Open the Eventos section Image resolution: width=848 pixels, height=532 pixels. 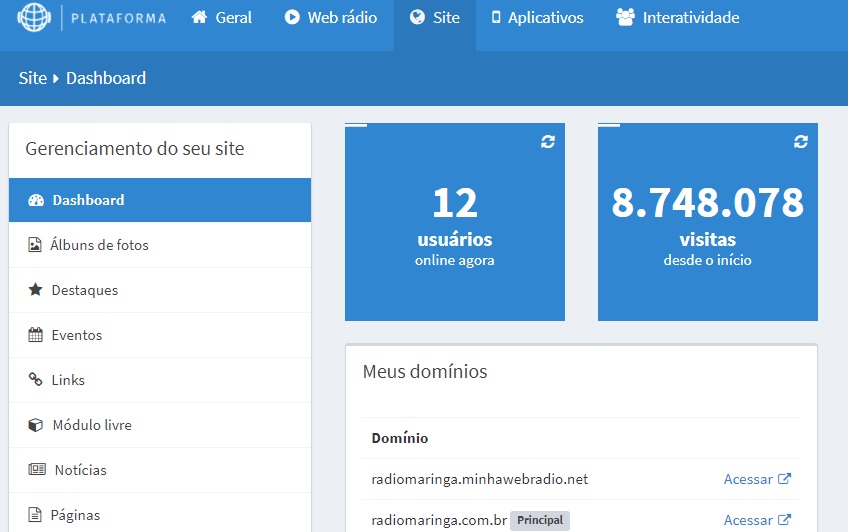160,335
